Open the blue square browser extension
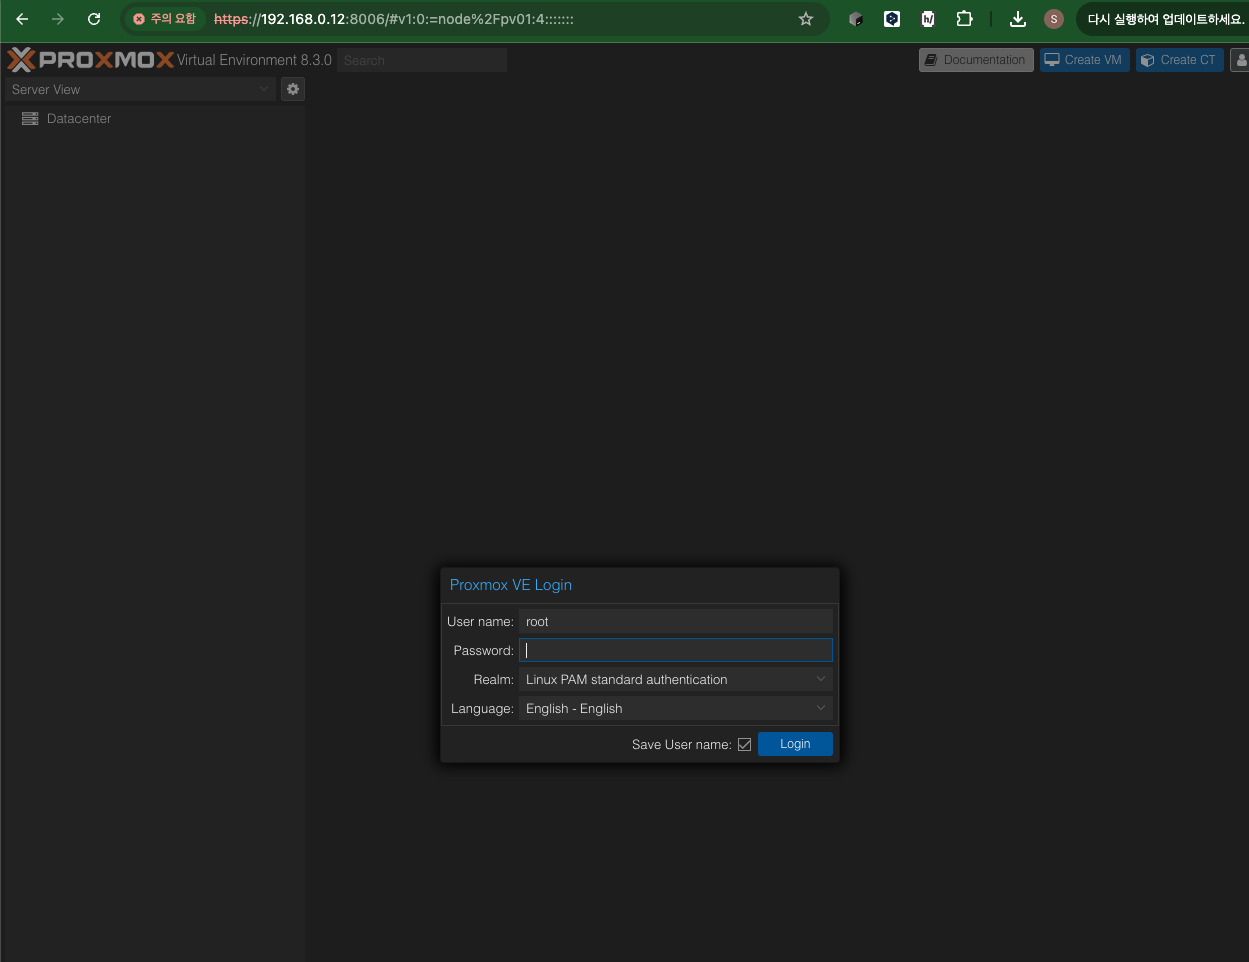Screen dimensions: 1249x962 [x=892, y=19]
